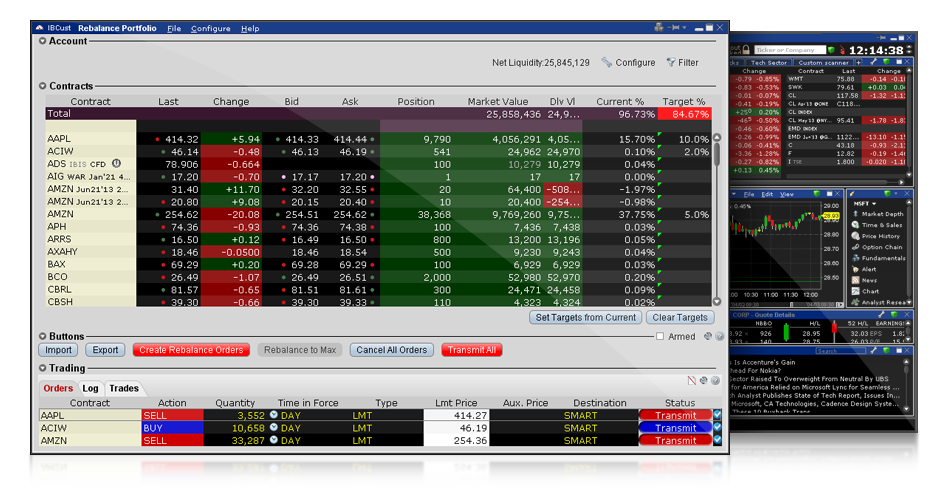
Task: Click Set Targets from Current
Action: coord(586,317)
